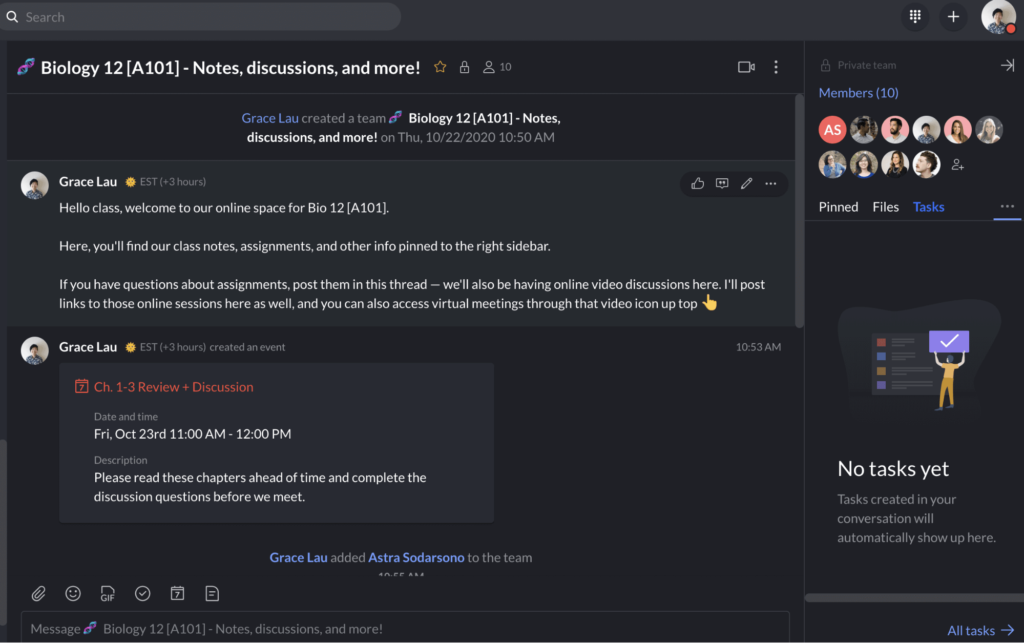Switch to the Files tab

point(885,207)
